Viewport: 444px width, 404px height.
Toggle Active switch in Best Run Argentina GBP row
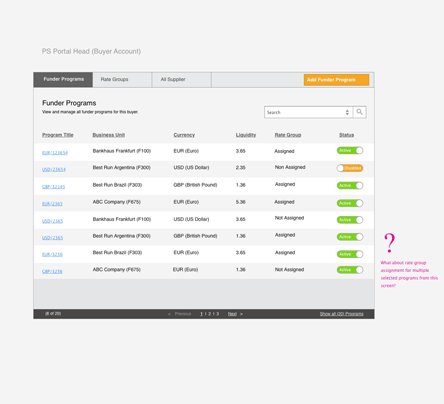tap(350, 237)
